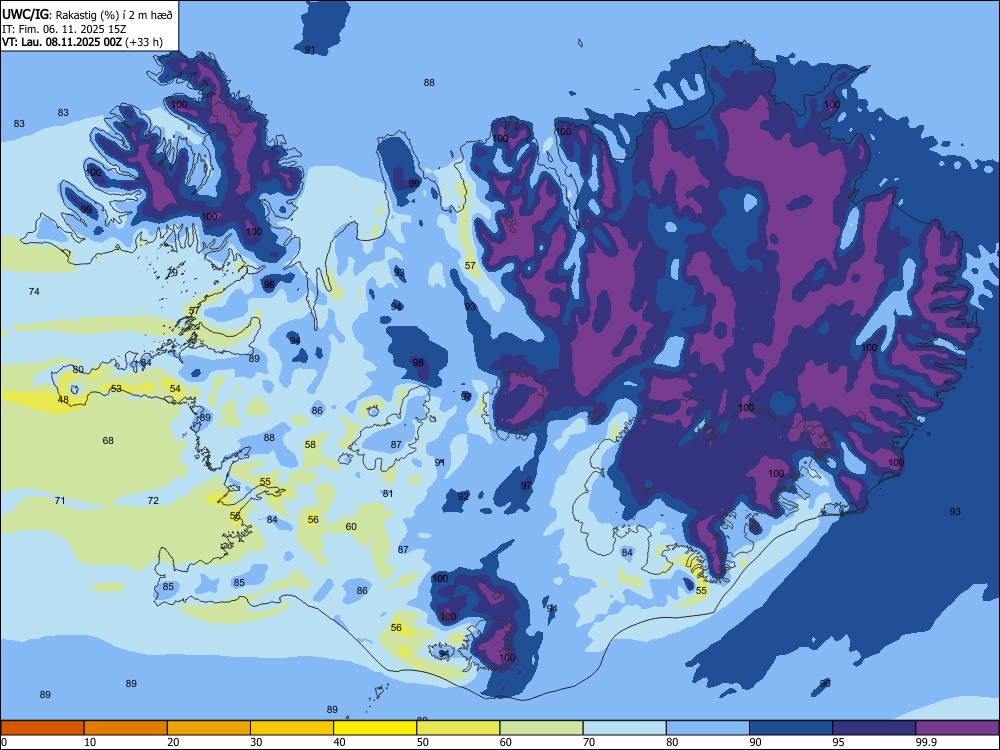The width and height of the screenshot is (1000, 750).
Task: Click the medium blue 90–95 legend swatch
Action: coord(791,728)
